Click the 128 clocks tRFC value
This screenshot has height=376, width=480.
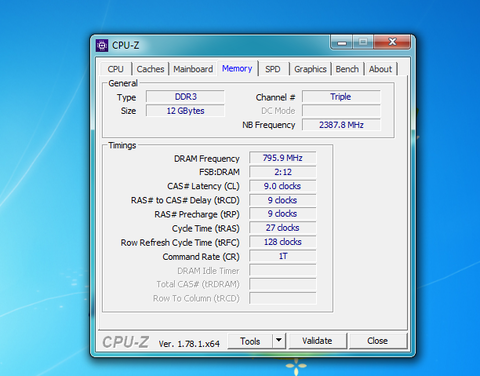click(x=283, y=242)
